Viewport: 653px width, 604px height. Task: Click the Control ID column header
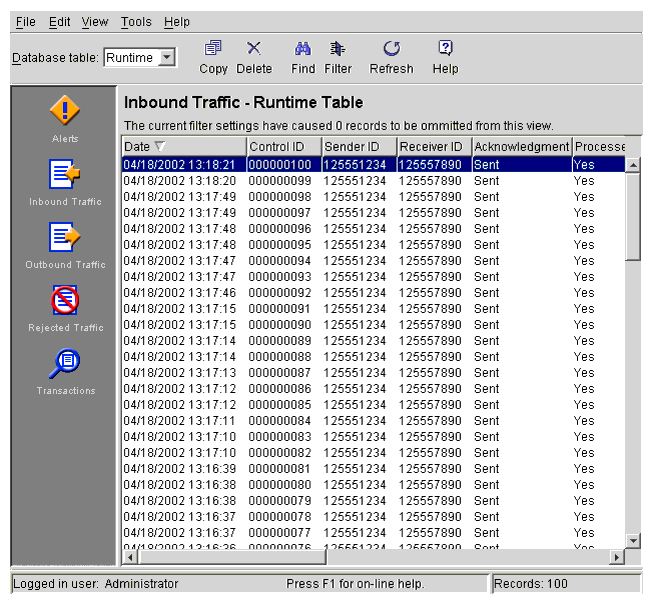point(284,147)
